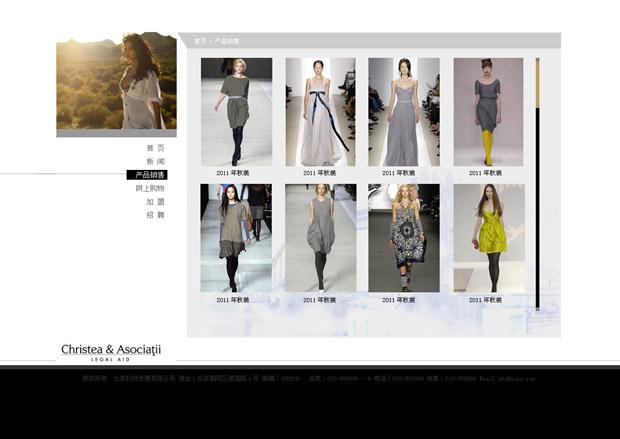Select the photo with yellow tights
Viewport: 620px width, 439px height.
[488, 111]
